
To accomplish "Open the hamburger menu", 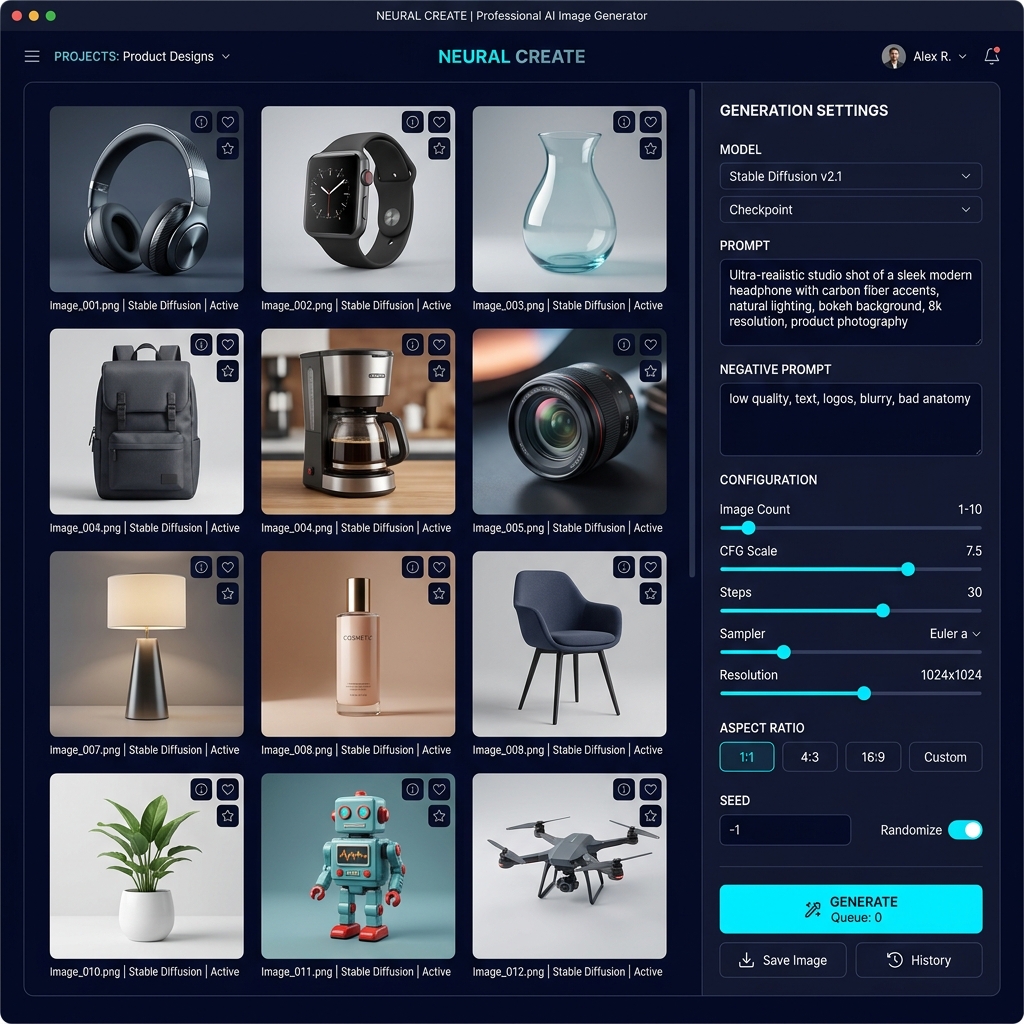I will pos(32,57).
